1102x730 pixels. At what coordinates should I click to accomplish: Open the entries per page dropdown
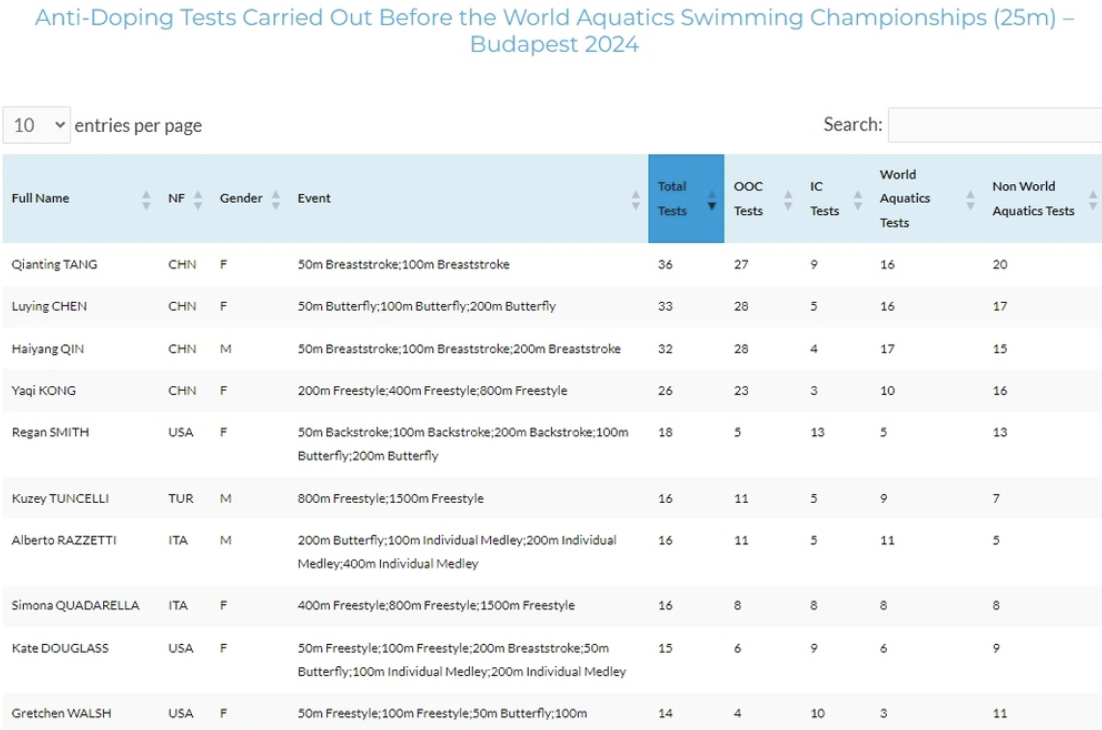point(37,125)
